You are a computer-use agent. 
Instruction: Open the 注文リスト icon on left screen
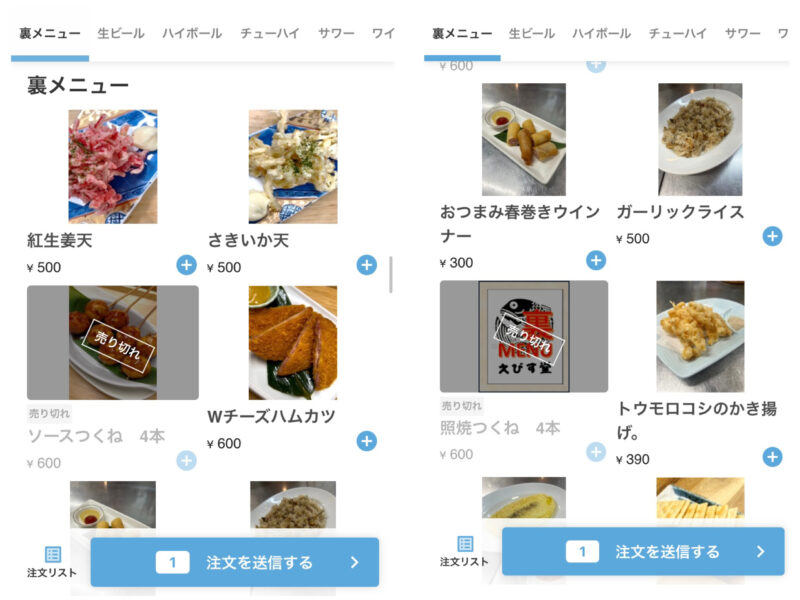pos(52,562)
